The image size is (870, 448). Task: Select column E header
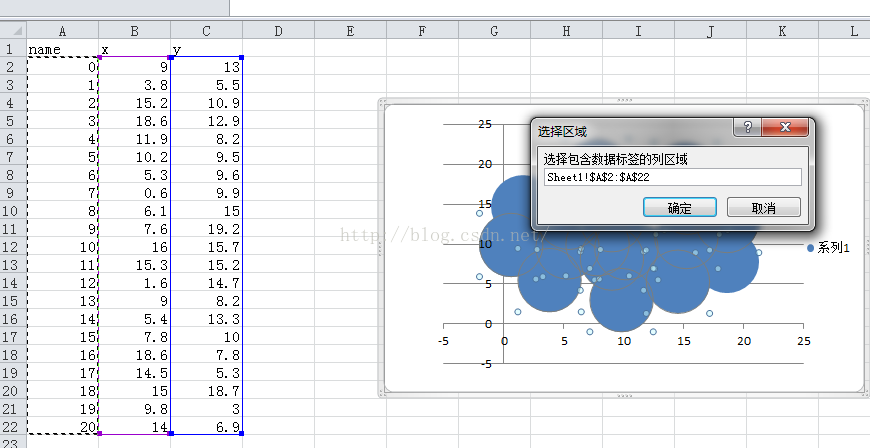[351, 31]
